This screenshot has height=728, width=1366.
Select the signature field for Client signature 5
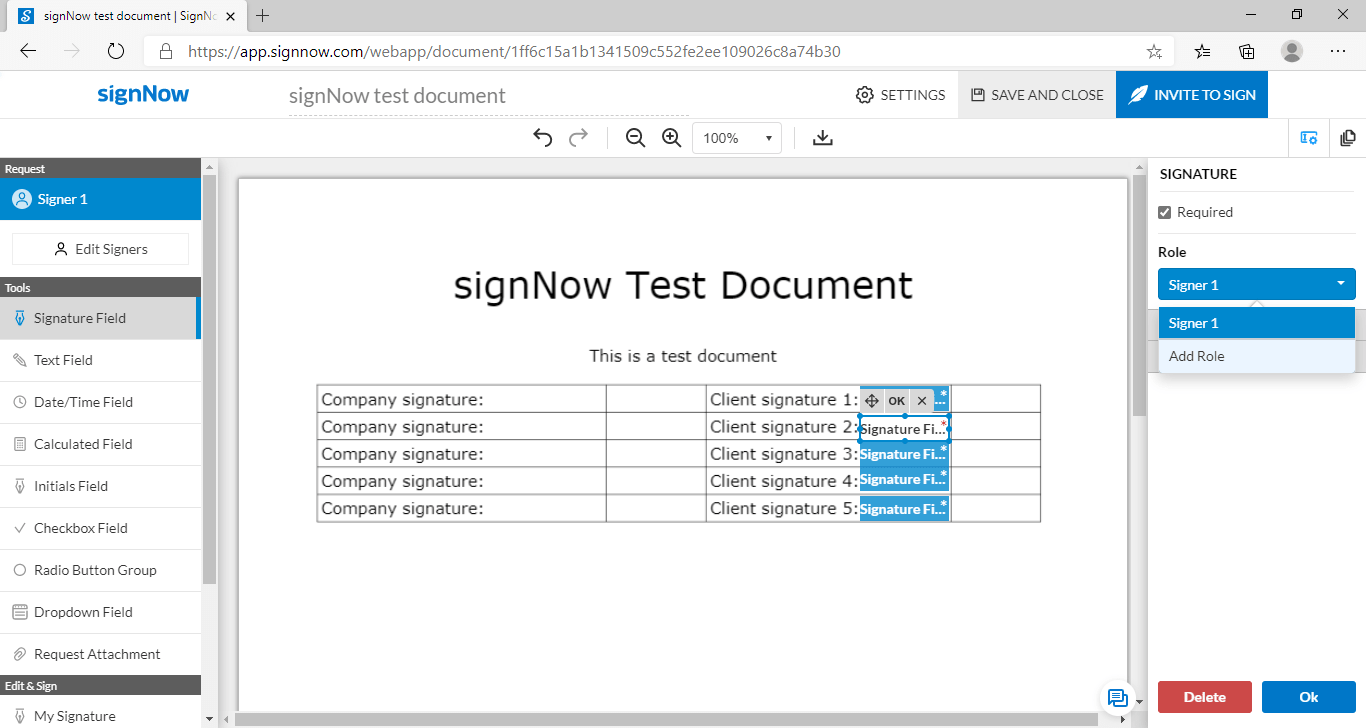coord(904,509)
